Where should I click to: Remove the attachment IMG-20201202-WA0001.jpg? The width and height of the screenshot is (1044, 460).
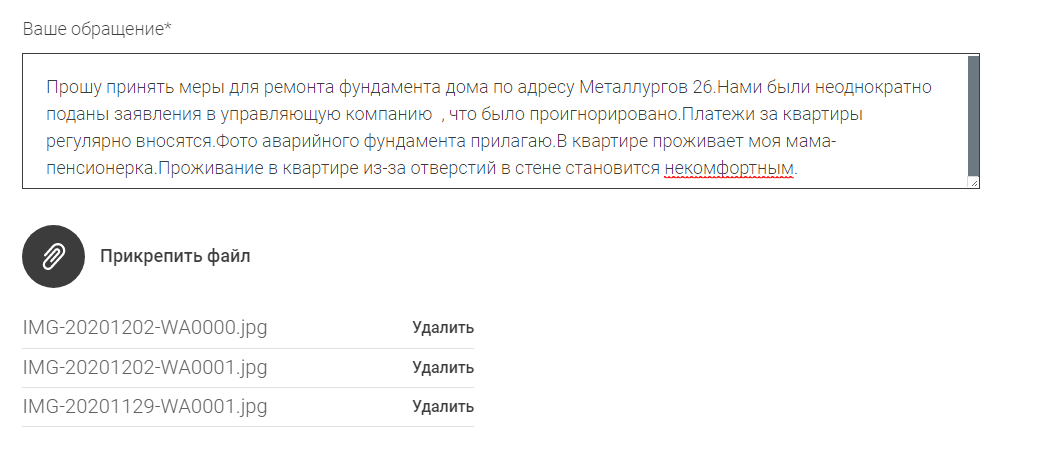[x=443, y=367]
